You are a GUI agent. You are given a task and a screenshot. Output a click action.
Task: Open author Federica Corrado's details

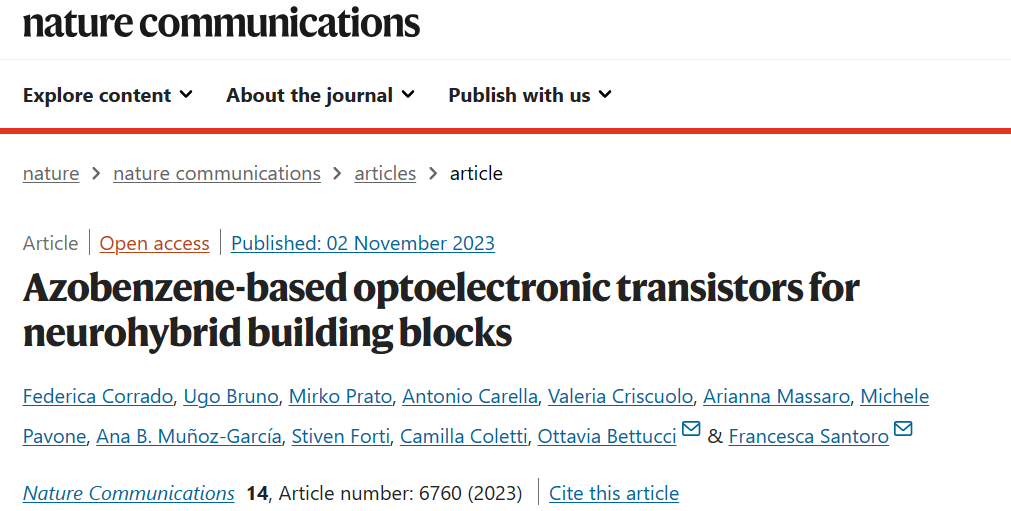97,396
